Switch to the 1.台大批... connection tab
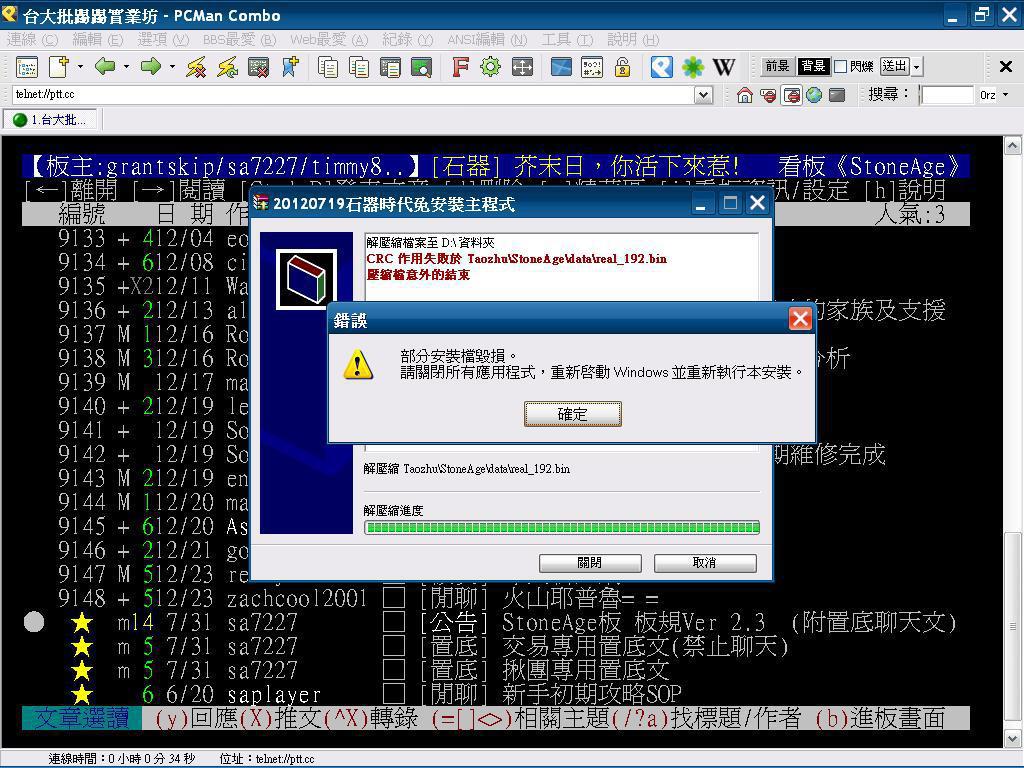The height and width of the screenshot is (768, 1024). tap(51, 120)
